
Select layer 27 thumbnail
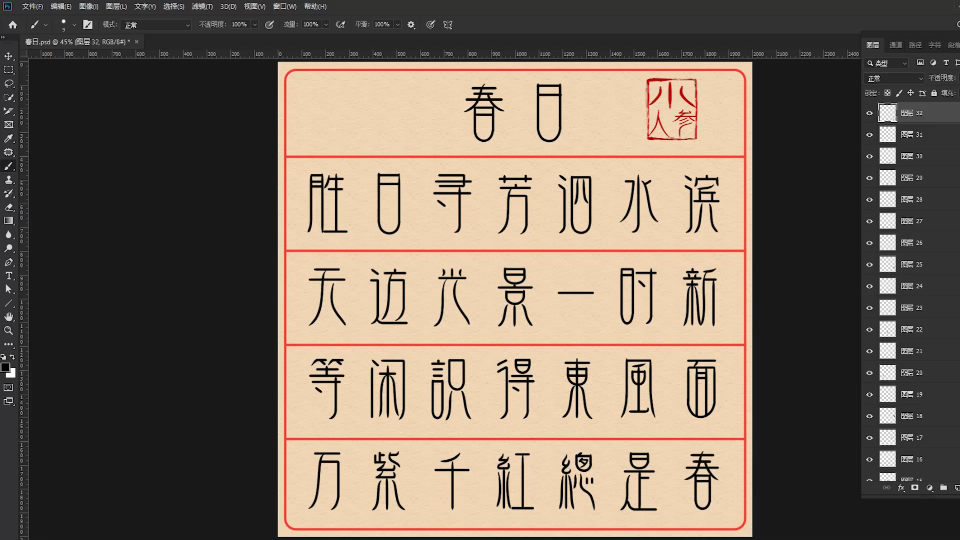tap(888, 221)
